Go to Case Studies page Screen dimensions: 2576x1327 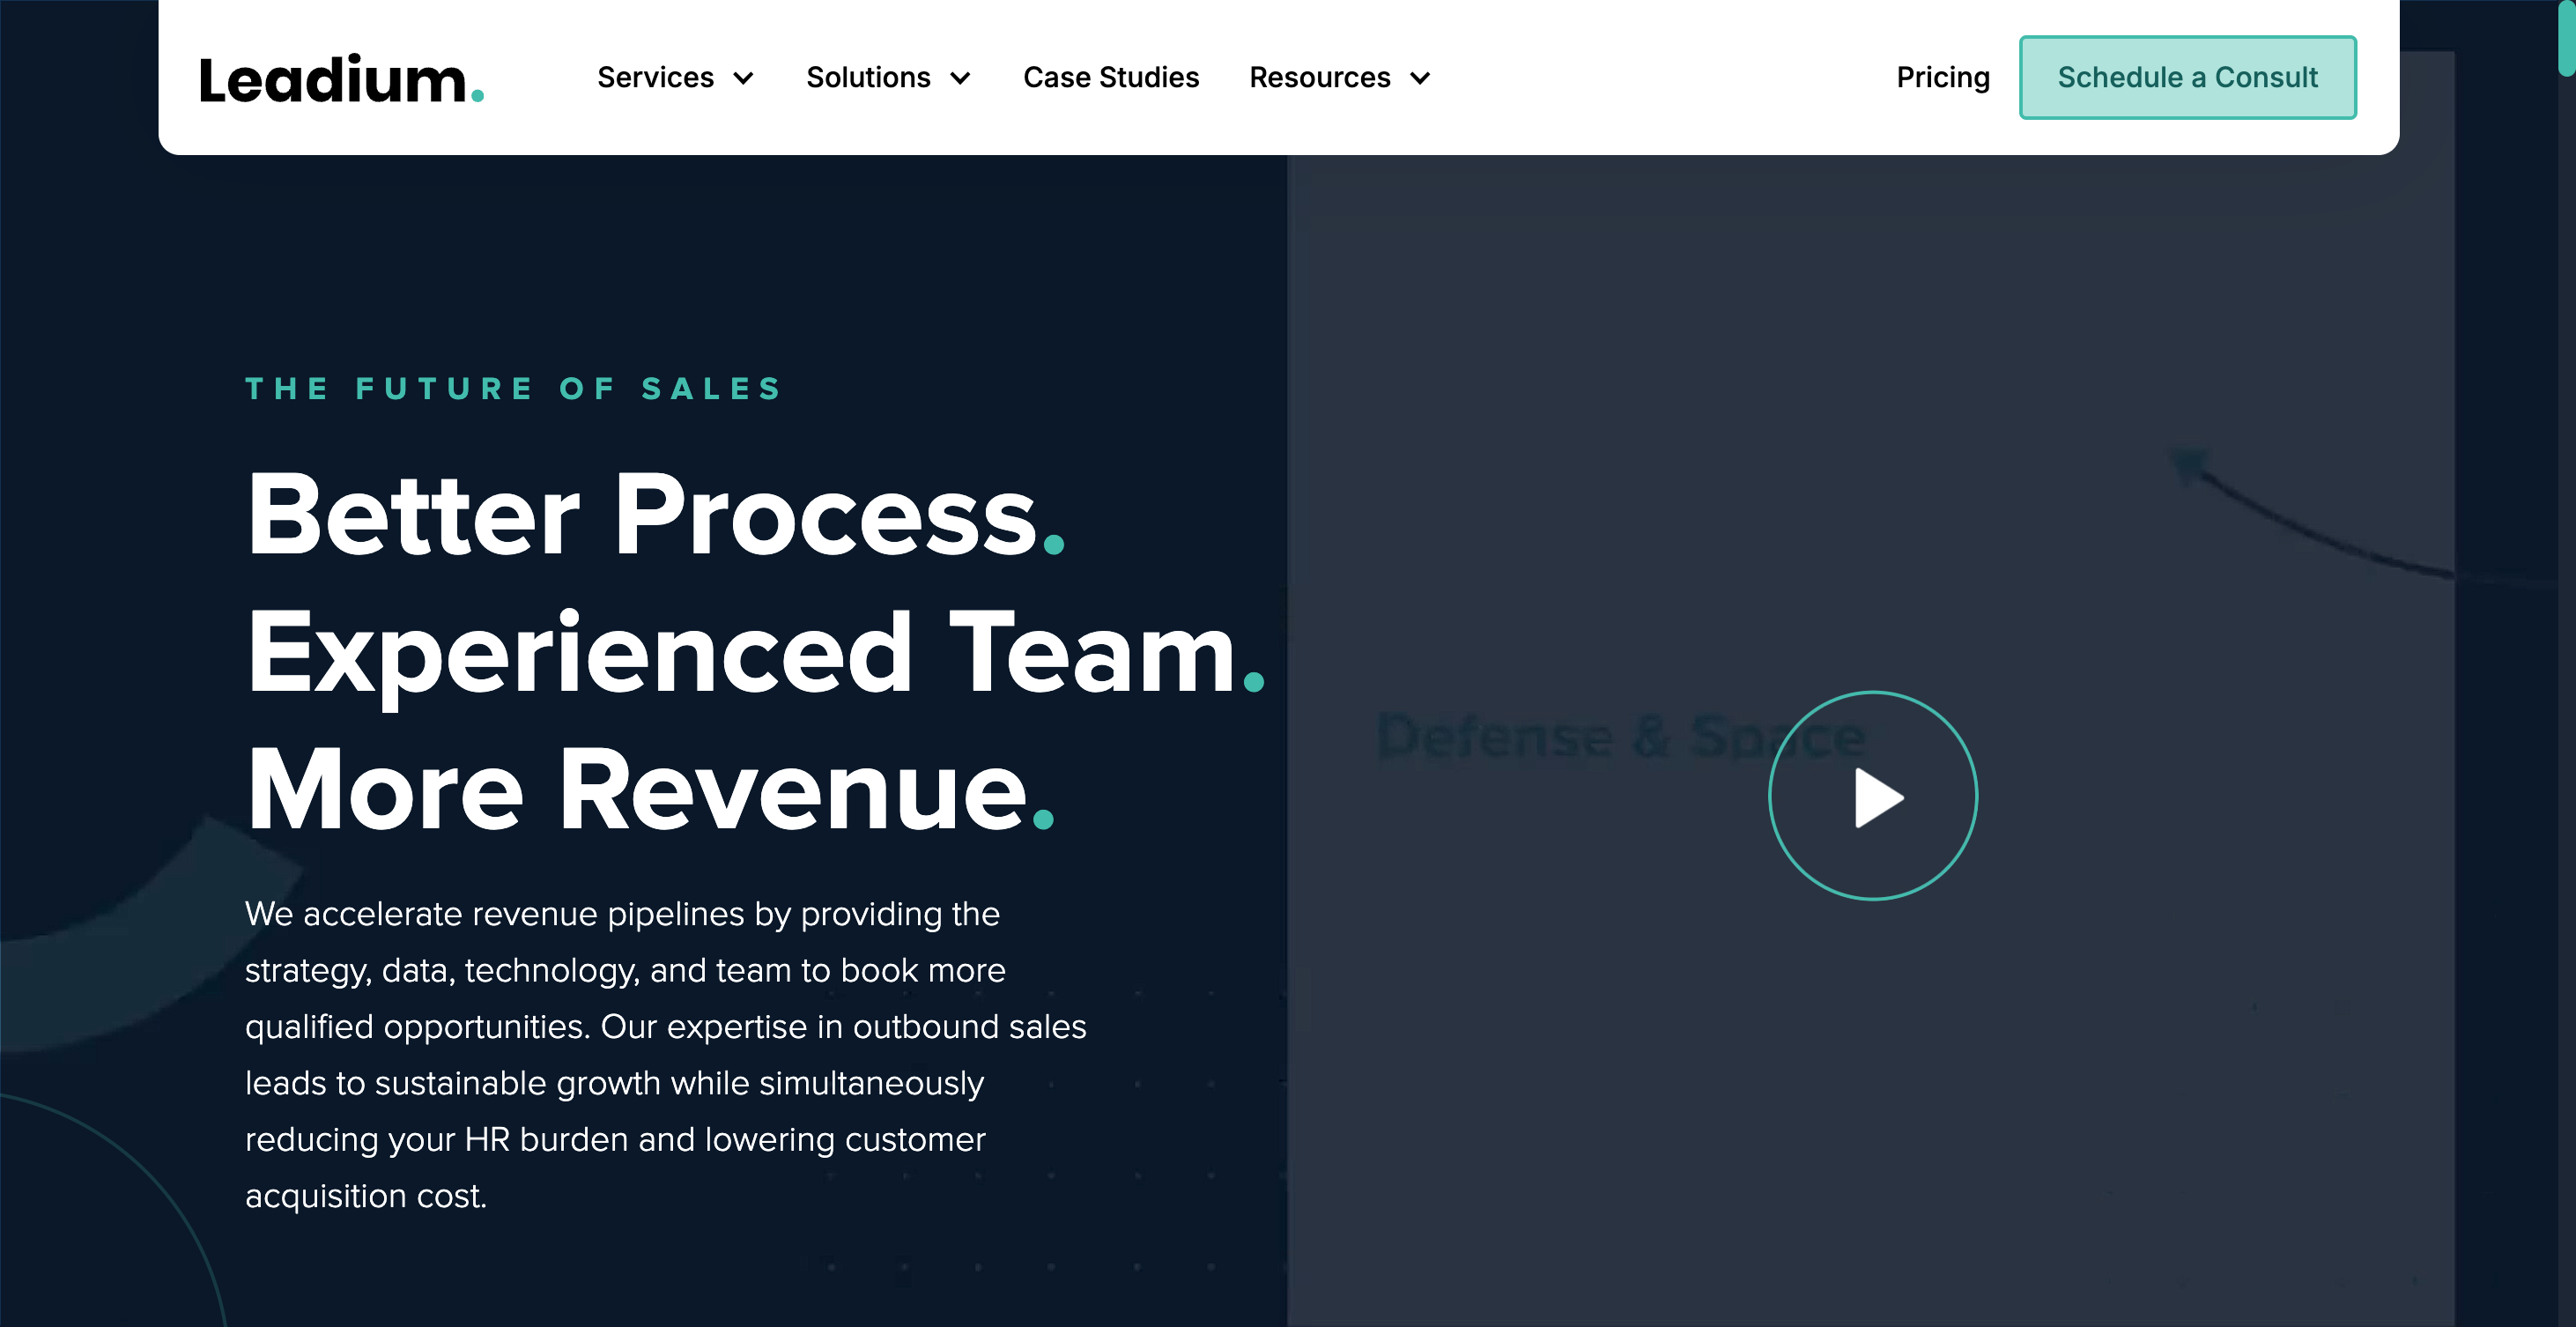click(1110, 78)
